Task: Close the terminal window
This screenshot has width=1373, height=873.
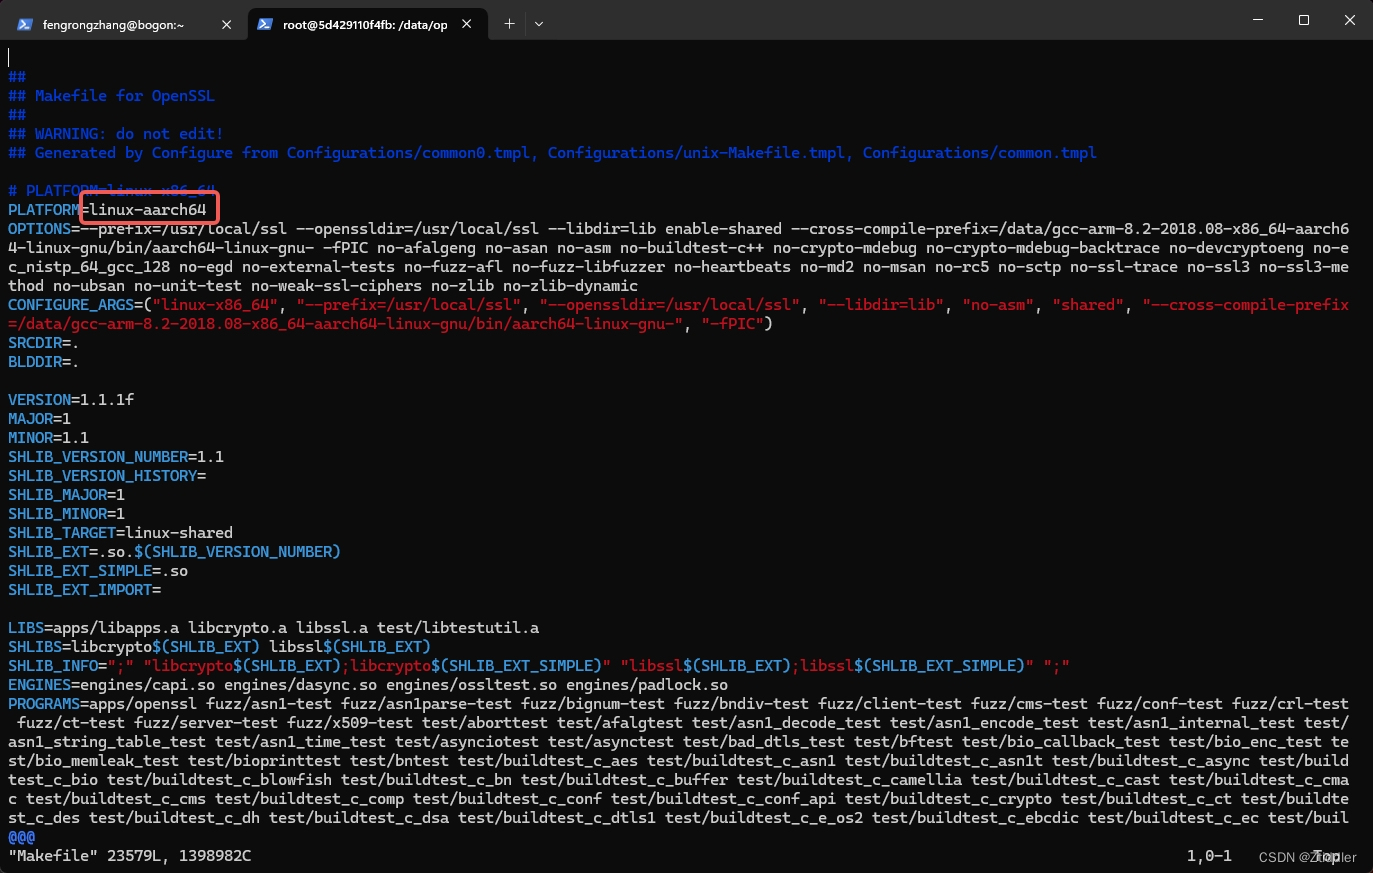Action: (x=1349, y=20)
